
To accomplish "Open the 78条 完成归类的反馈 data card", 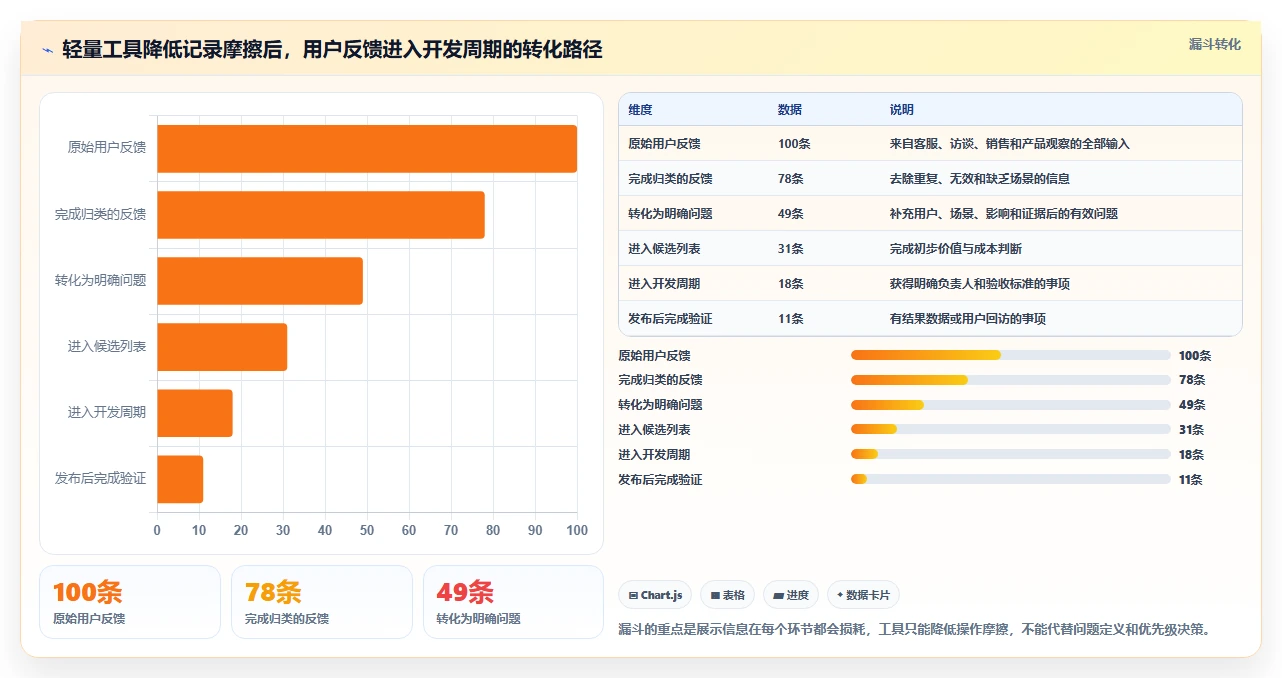I will click(322, 602).
